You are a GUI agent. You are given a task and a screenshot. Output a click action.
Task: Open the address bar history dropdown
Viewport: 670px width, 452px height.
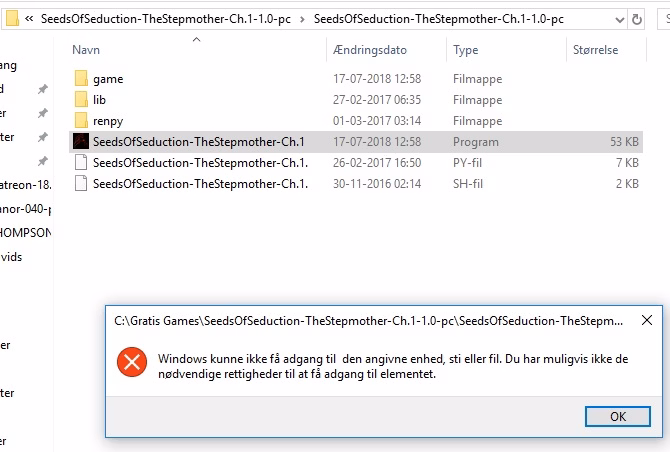[620, 20]
